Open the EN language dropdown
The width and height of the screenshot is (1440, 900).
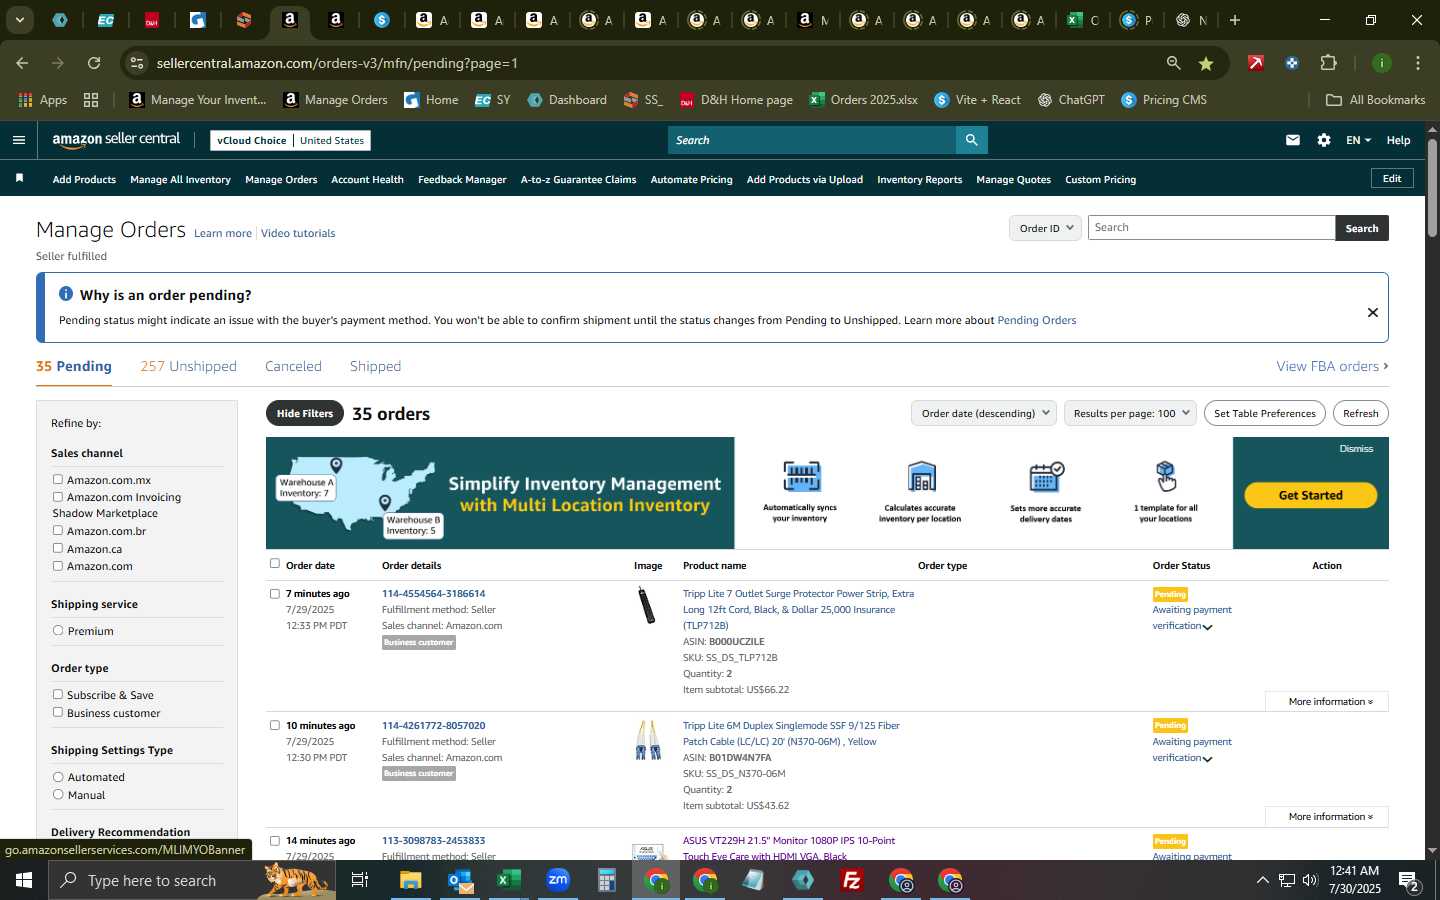pos(1358,140)
